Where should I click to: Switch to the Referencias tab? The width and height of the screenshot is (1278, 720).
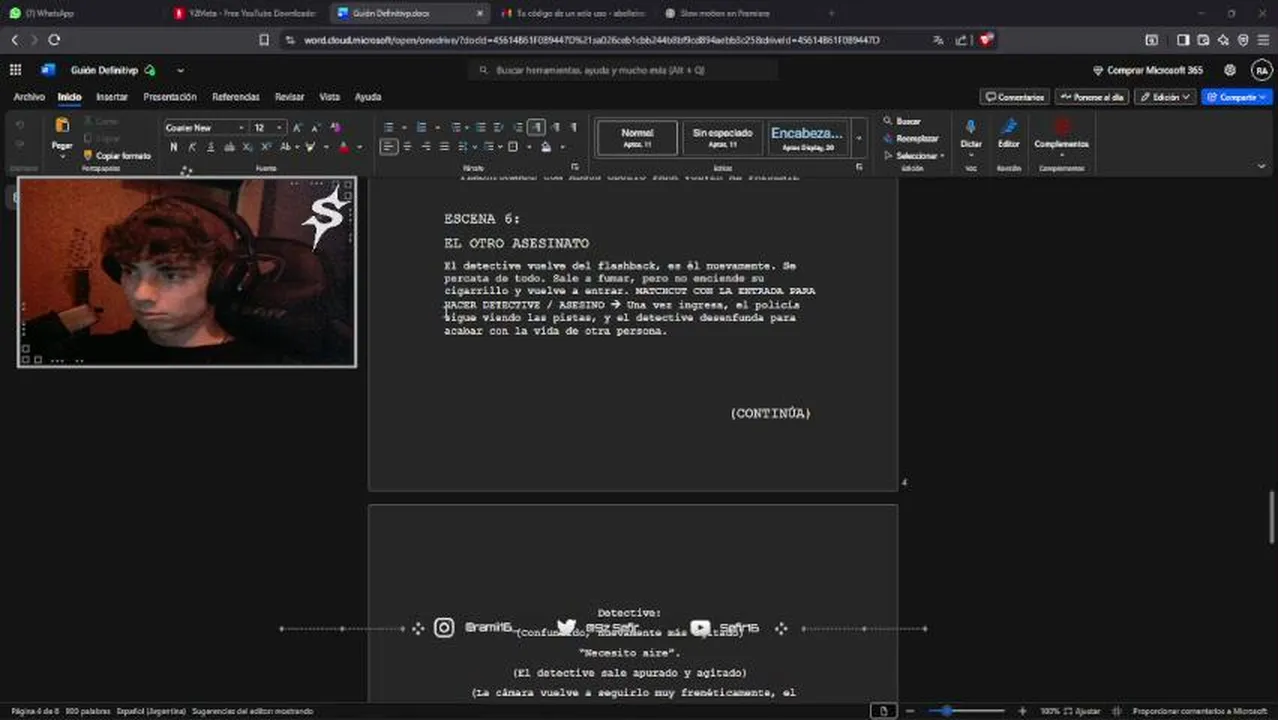click(x=235, y=97)
